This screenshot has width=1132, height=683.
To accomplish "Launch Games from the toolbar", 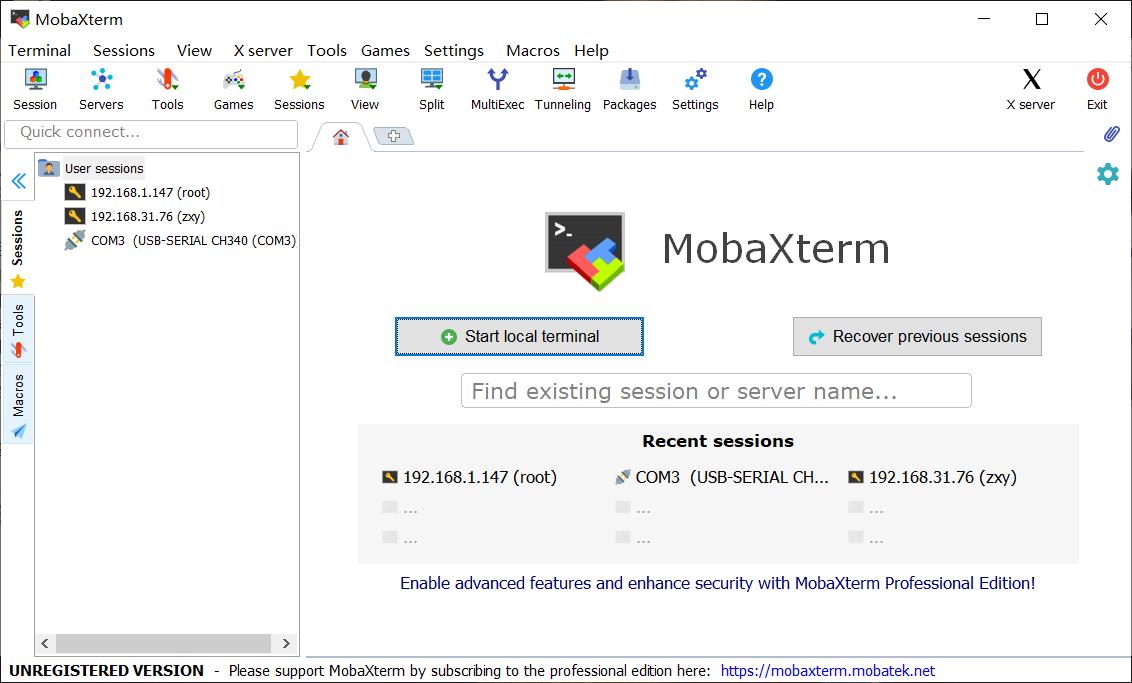I will tap(232, 88).
